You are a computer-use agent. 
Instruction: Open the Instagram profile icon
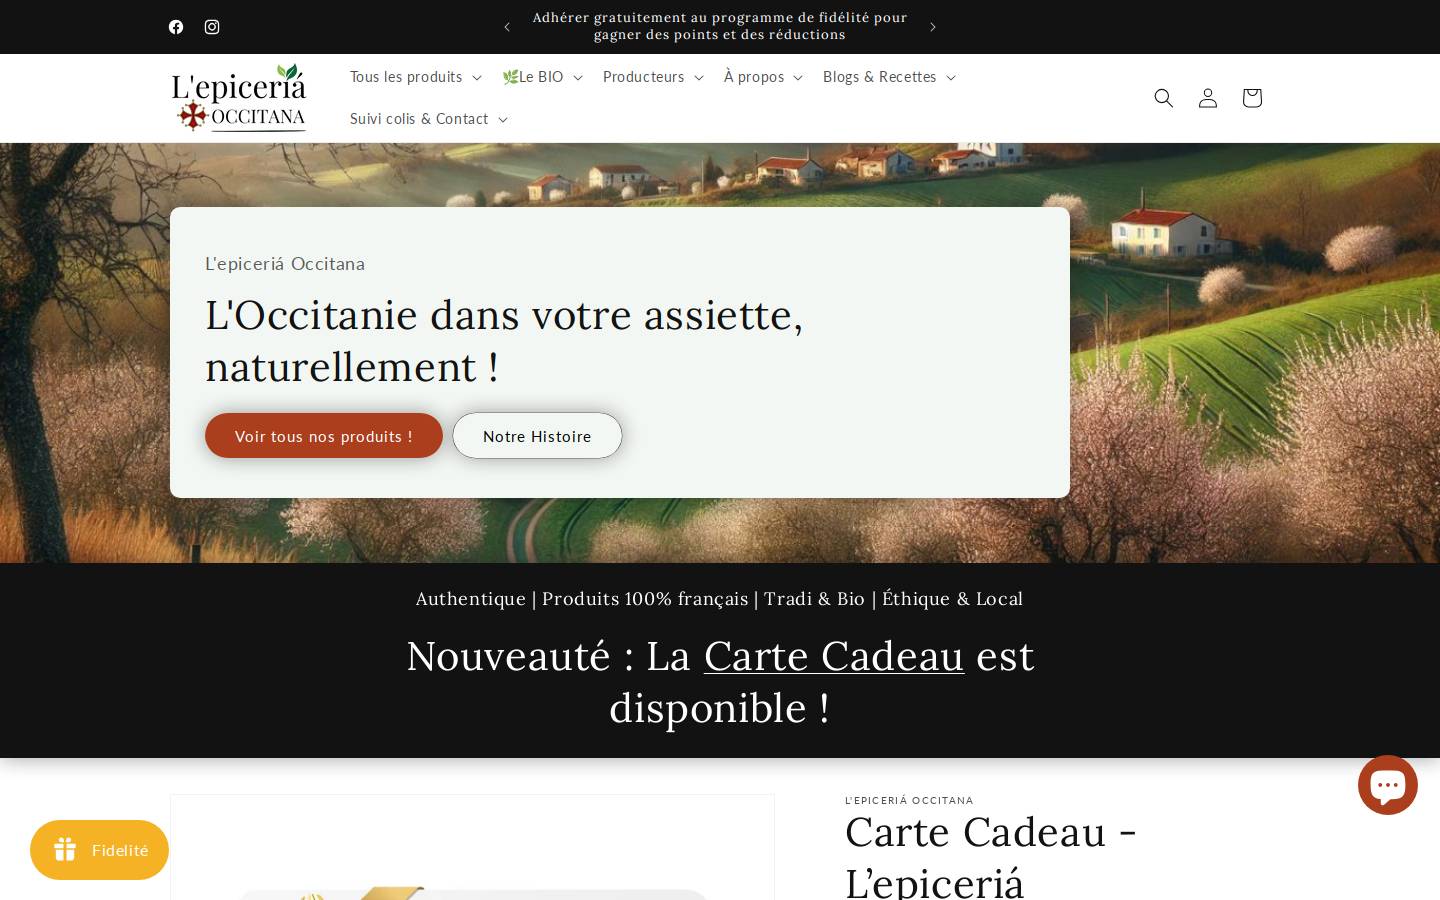(212, 27)
